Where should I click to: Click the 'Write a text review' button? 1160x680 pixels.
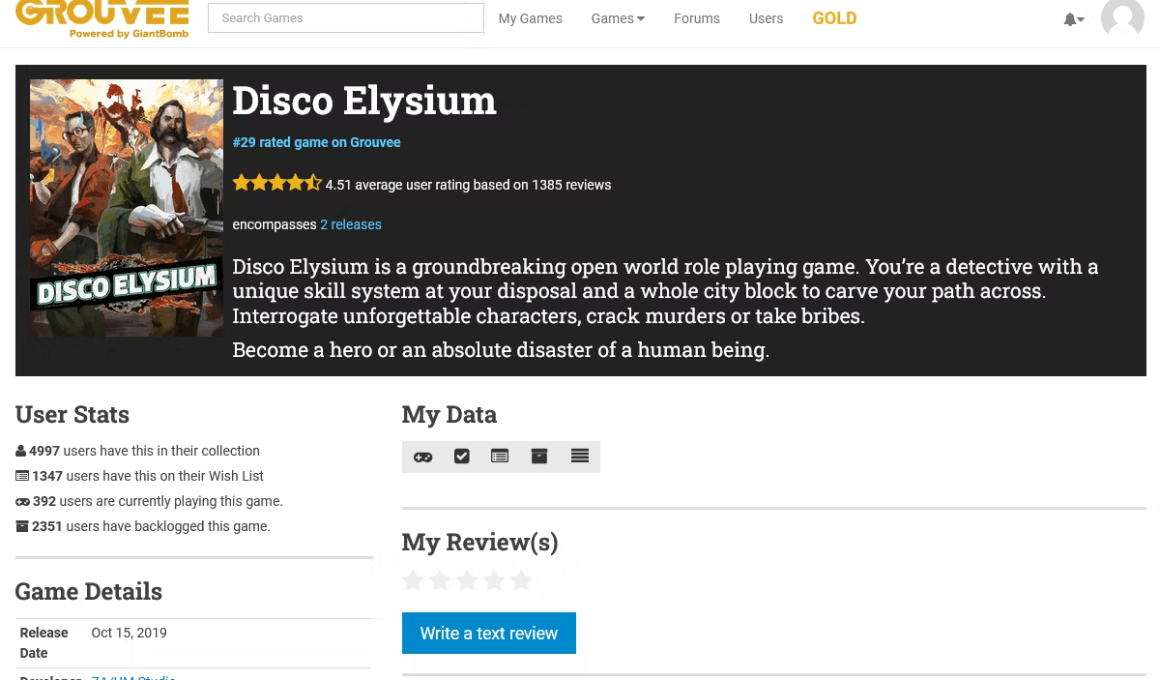tap(489, 633)
